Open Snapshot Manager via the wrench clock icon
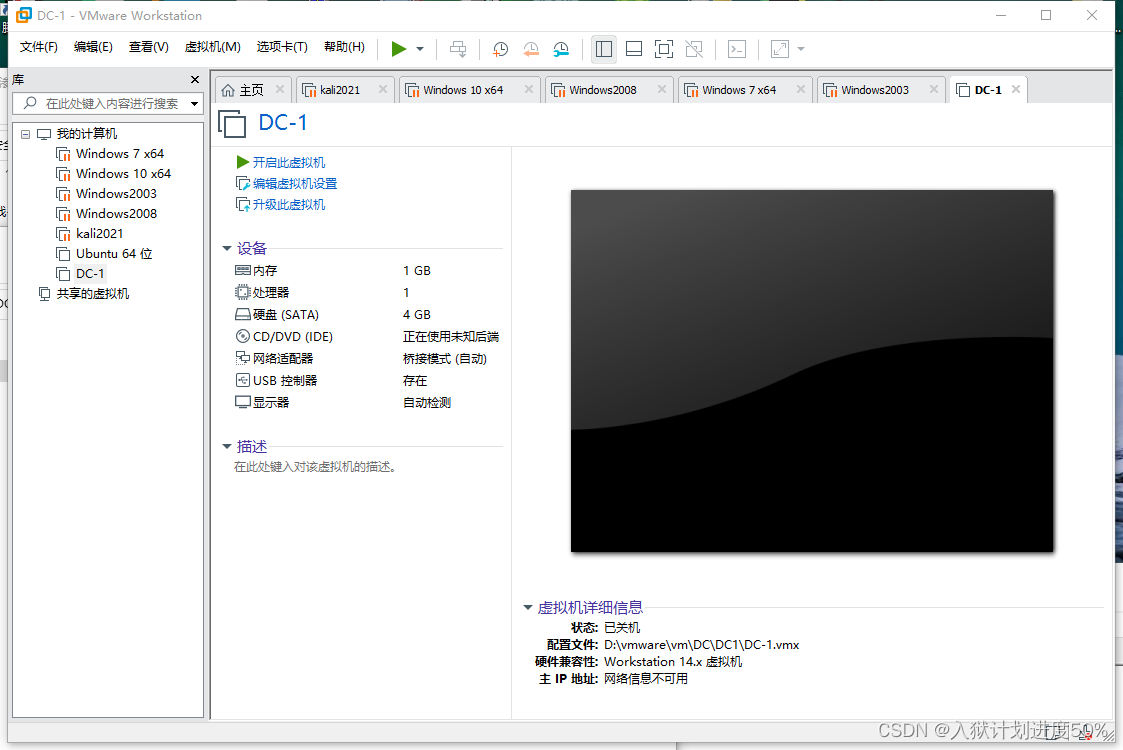 click(x=561, y=48)
